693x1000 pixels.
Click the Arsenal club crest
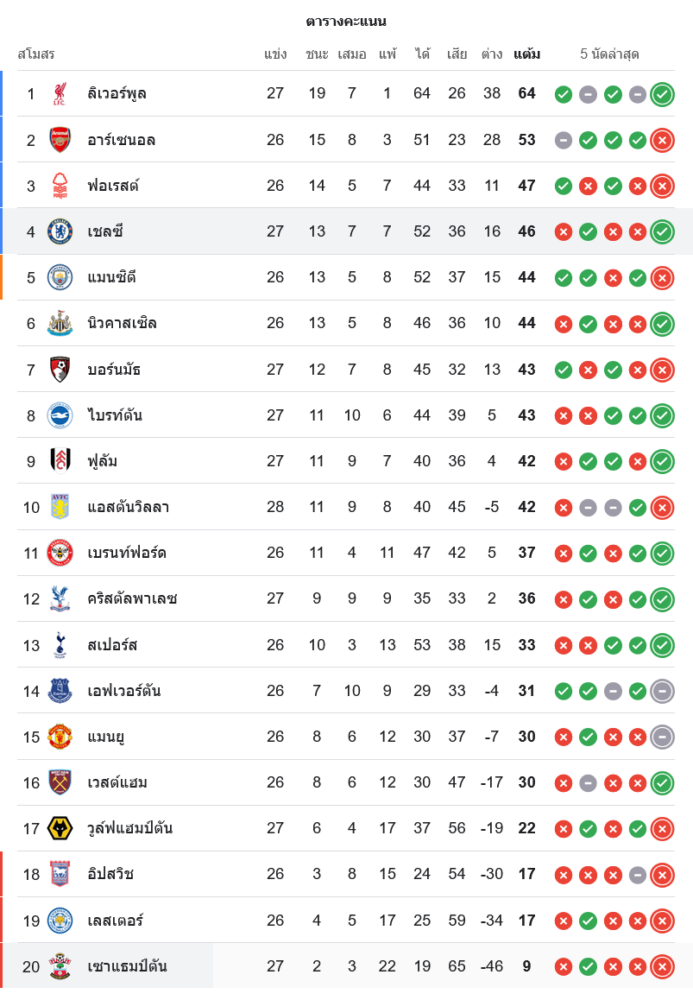pos(60,140)
